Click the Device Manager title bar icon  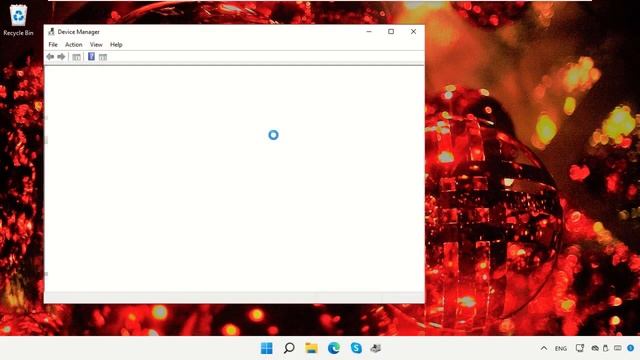(51, 31)
